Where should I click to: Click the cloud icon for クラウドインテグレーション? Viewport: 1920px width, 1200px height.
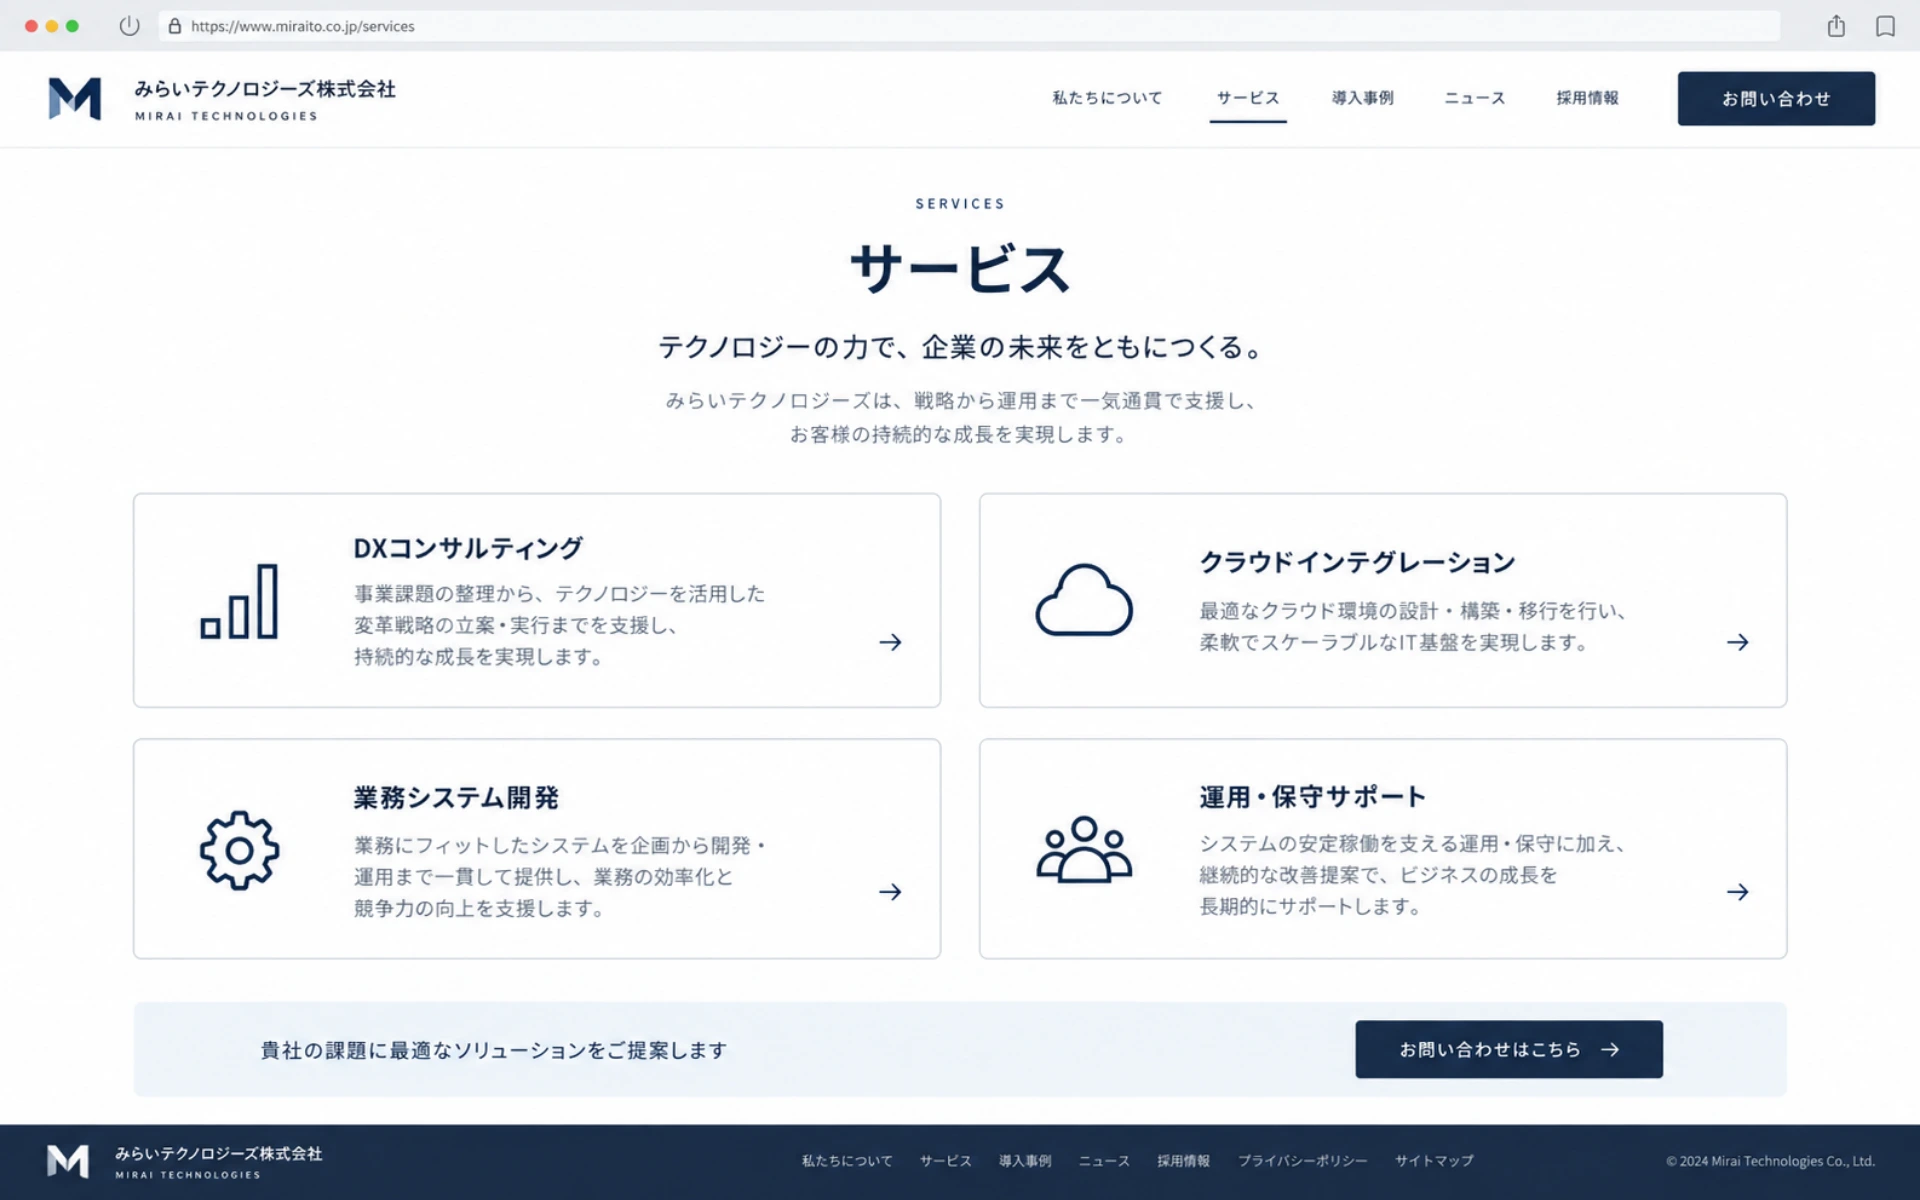tap(1084, 600)
